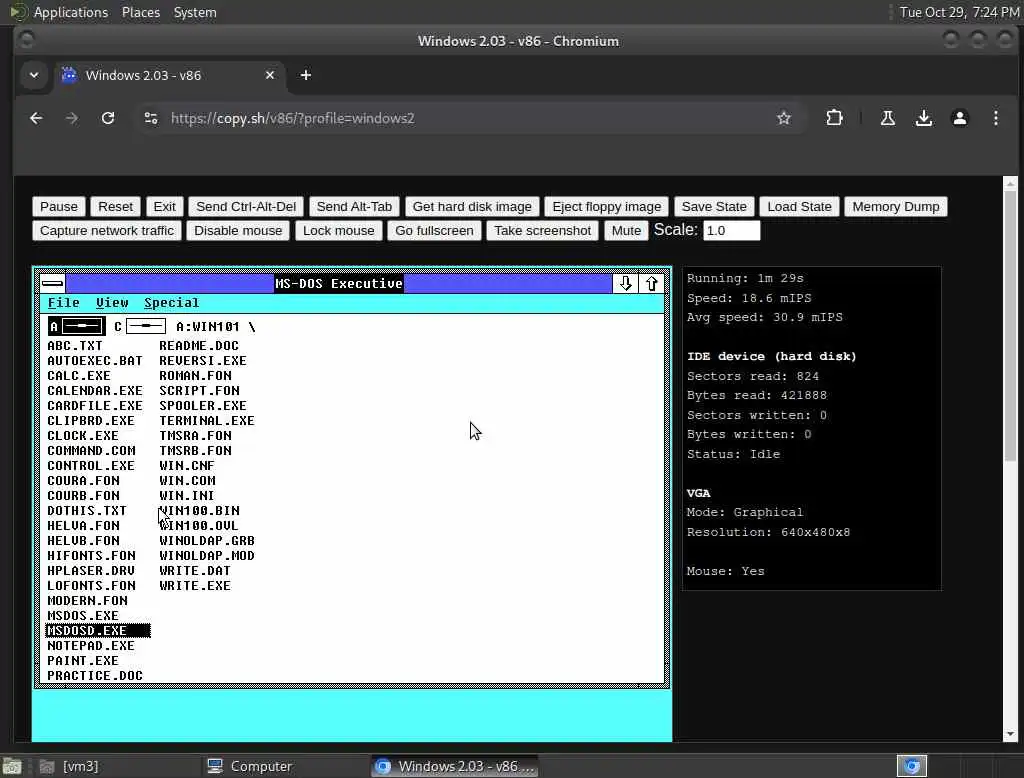Select drive C icon in MS-DOS Executive
The height and width of the screenshot is (778, 1024).
[140, 326]
